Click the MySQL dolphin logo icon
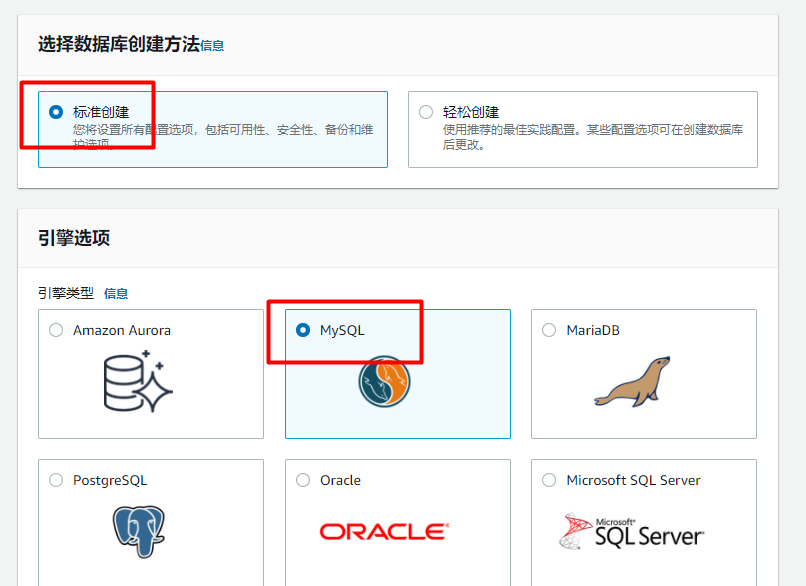The height and width of the screenshot is (586, 806). 384,382
